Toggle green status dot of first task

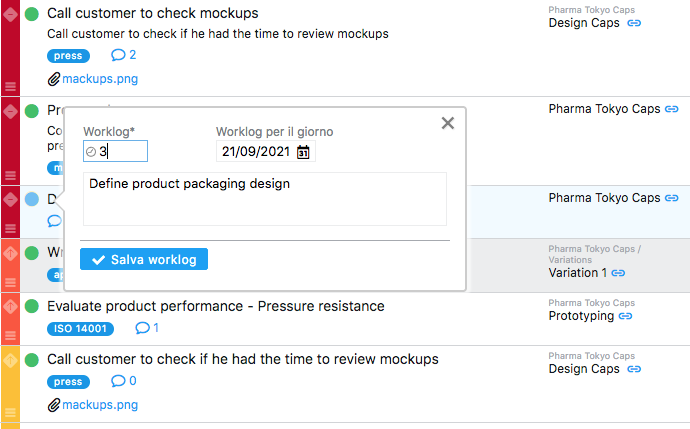tap(32, 14)
